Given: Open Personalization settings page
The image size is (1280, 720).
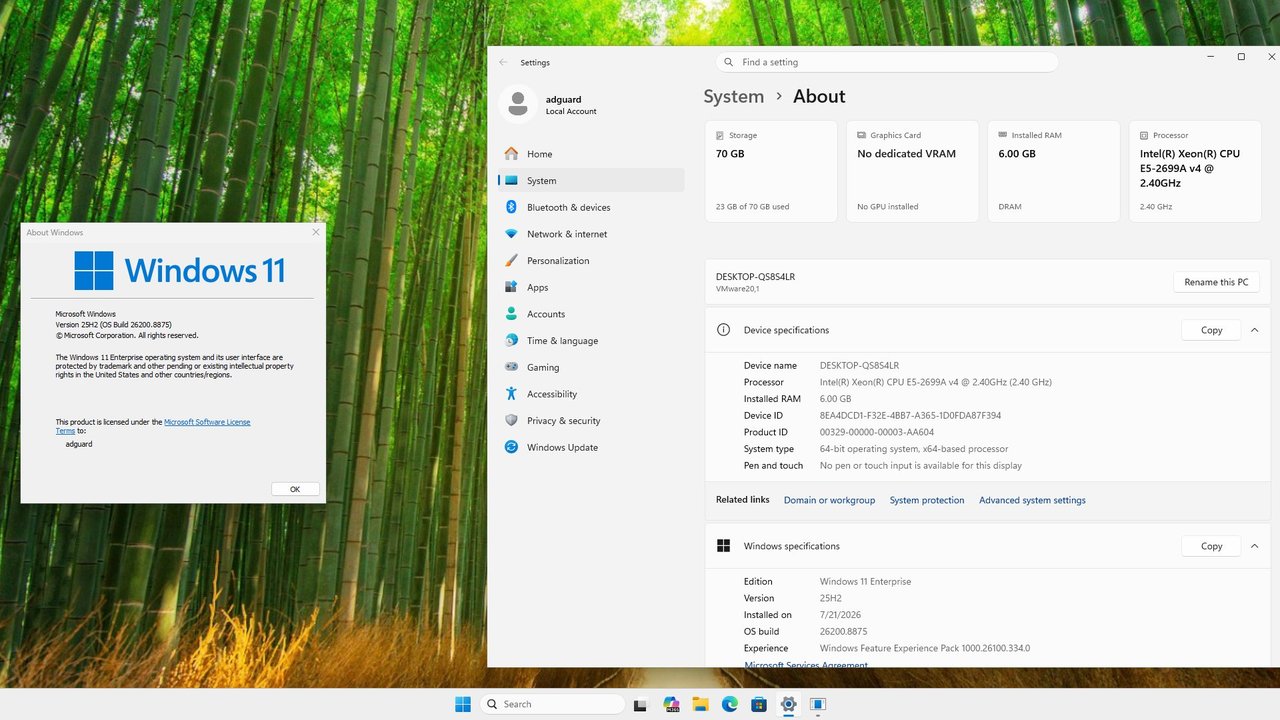Looking at the screenshot, I should point(591,261).
